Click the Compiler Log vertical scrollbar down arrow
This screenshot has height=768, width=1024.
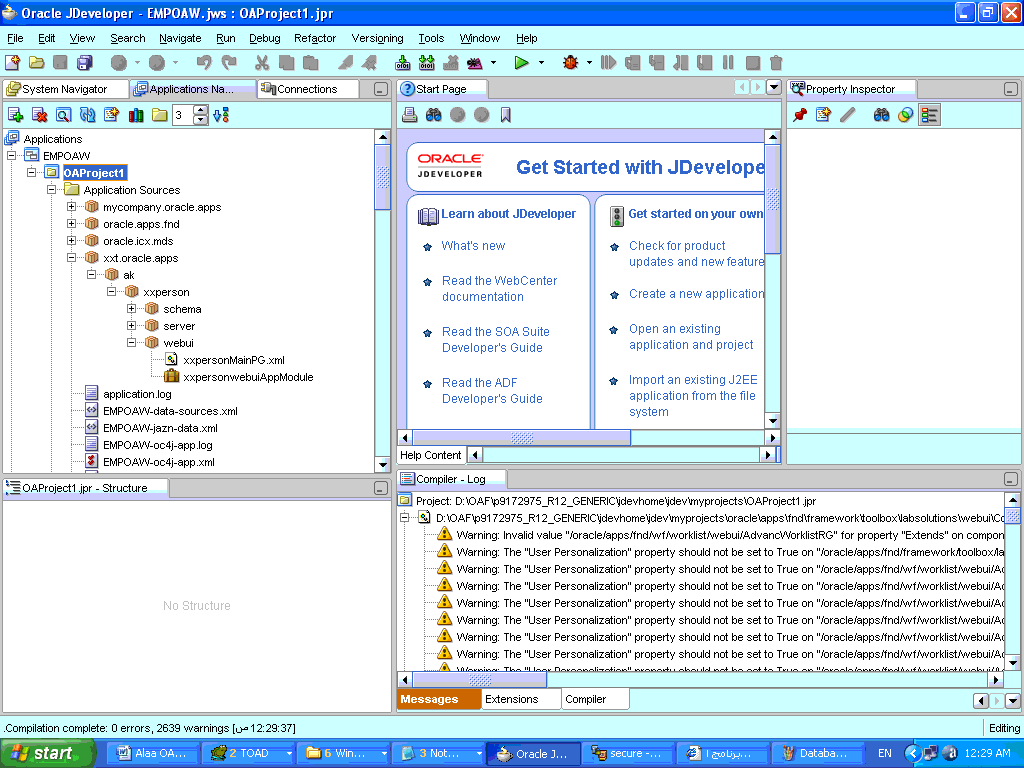pos(1013,664)
